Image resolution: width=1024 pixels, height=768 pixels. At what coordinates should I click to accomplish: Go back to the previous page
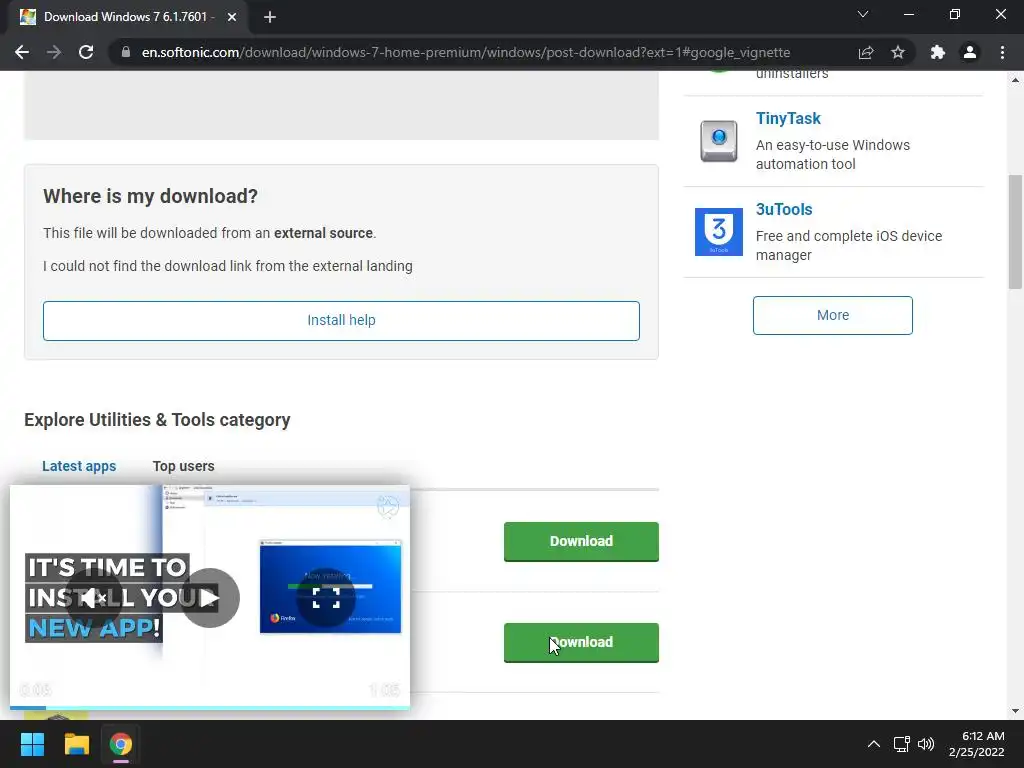click(22, 52)
